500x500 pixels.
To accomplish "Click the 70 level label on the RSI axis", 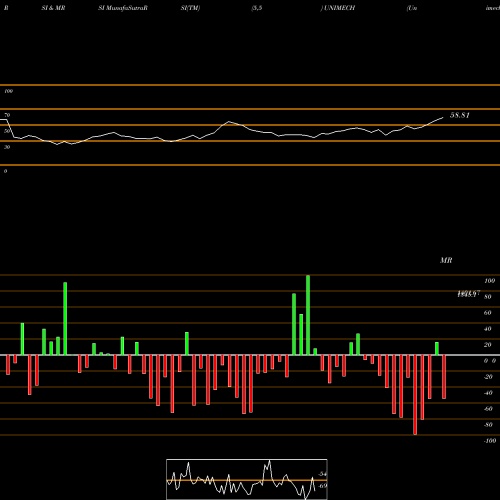I will click(7, 115).
